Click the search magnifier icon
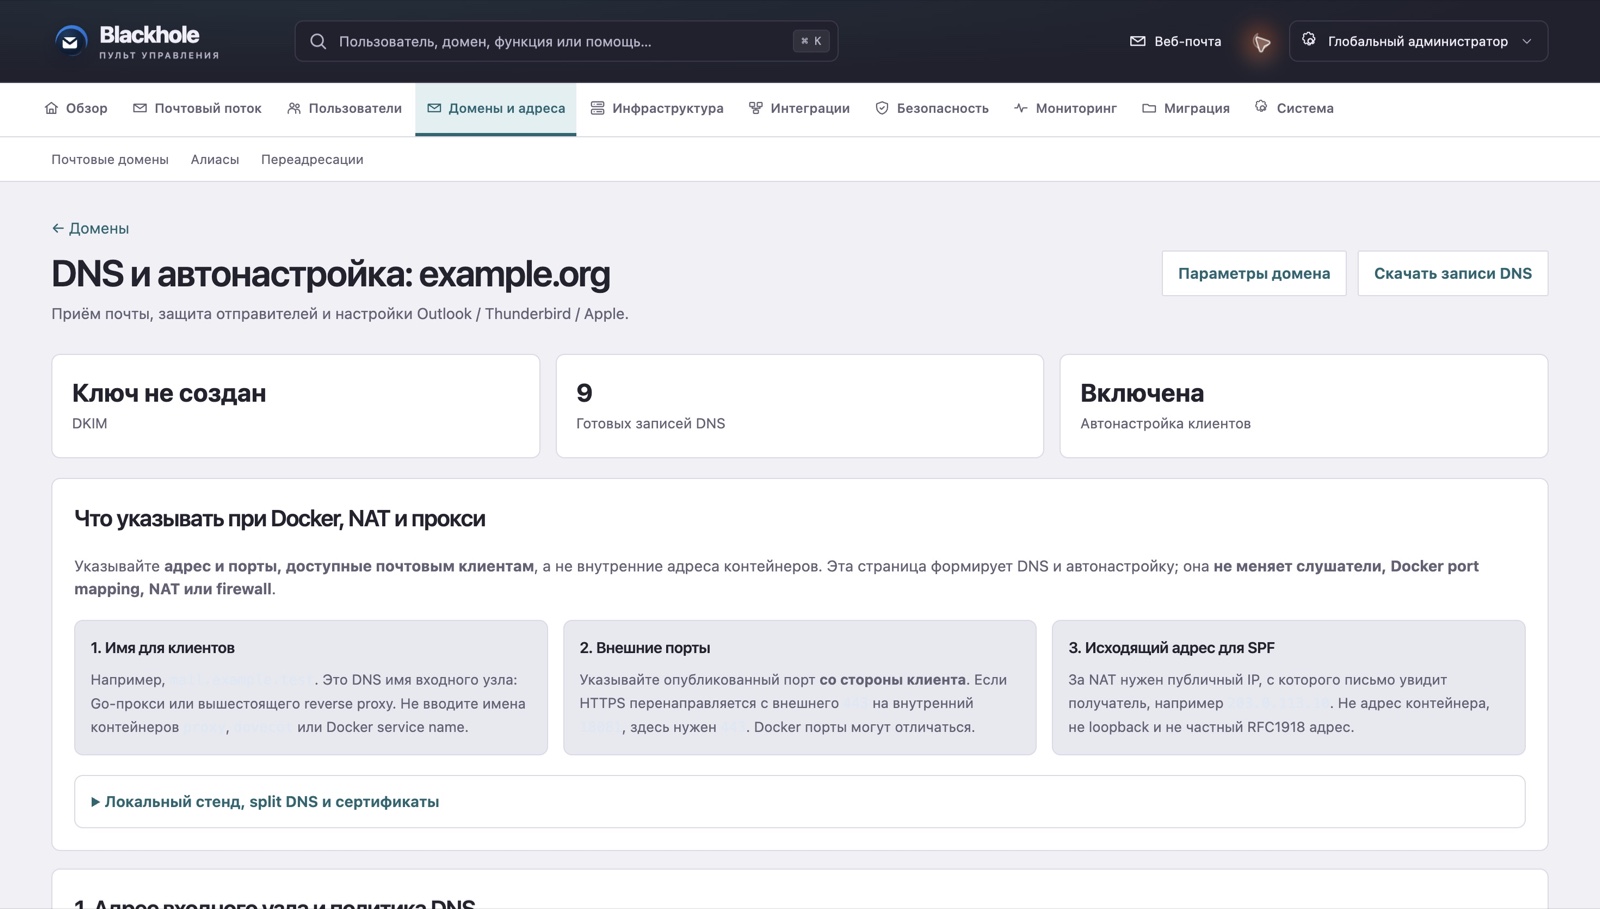 318,41
